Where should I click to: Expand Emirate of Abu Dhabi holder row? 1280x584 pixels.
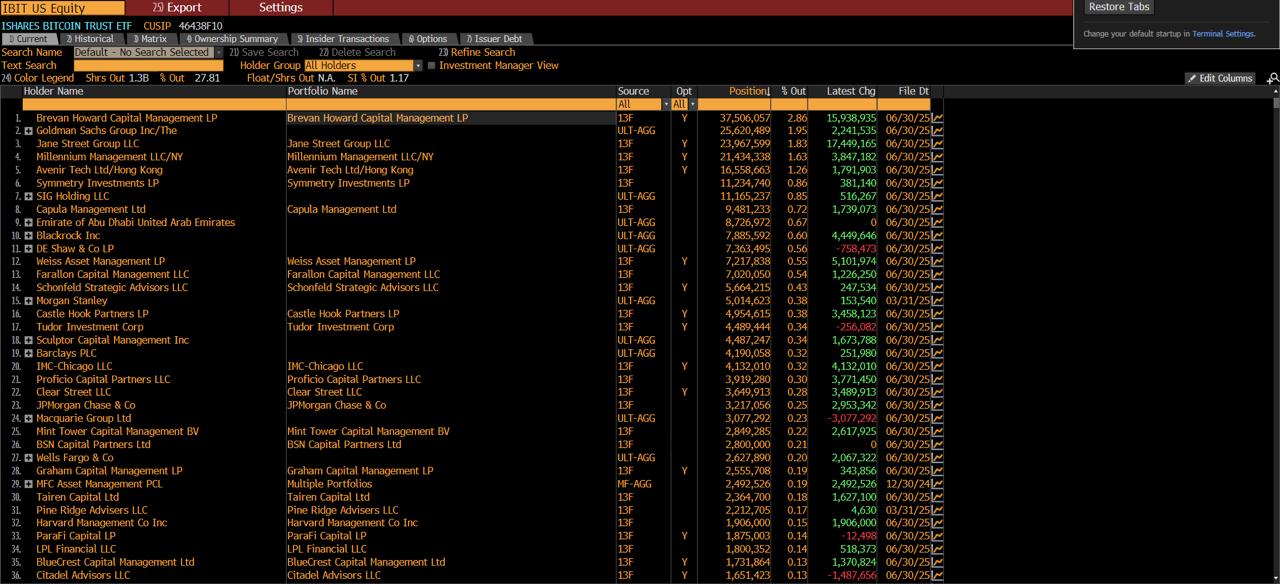[29, 222]
